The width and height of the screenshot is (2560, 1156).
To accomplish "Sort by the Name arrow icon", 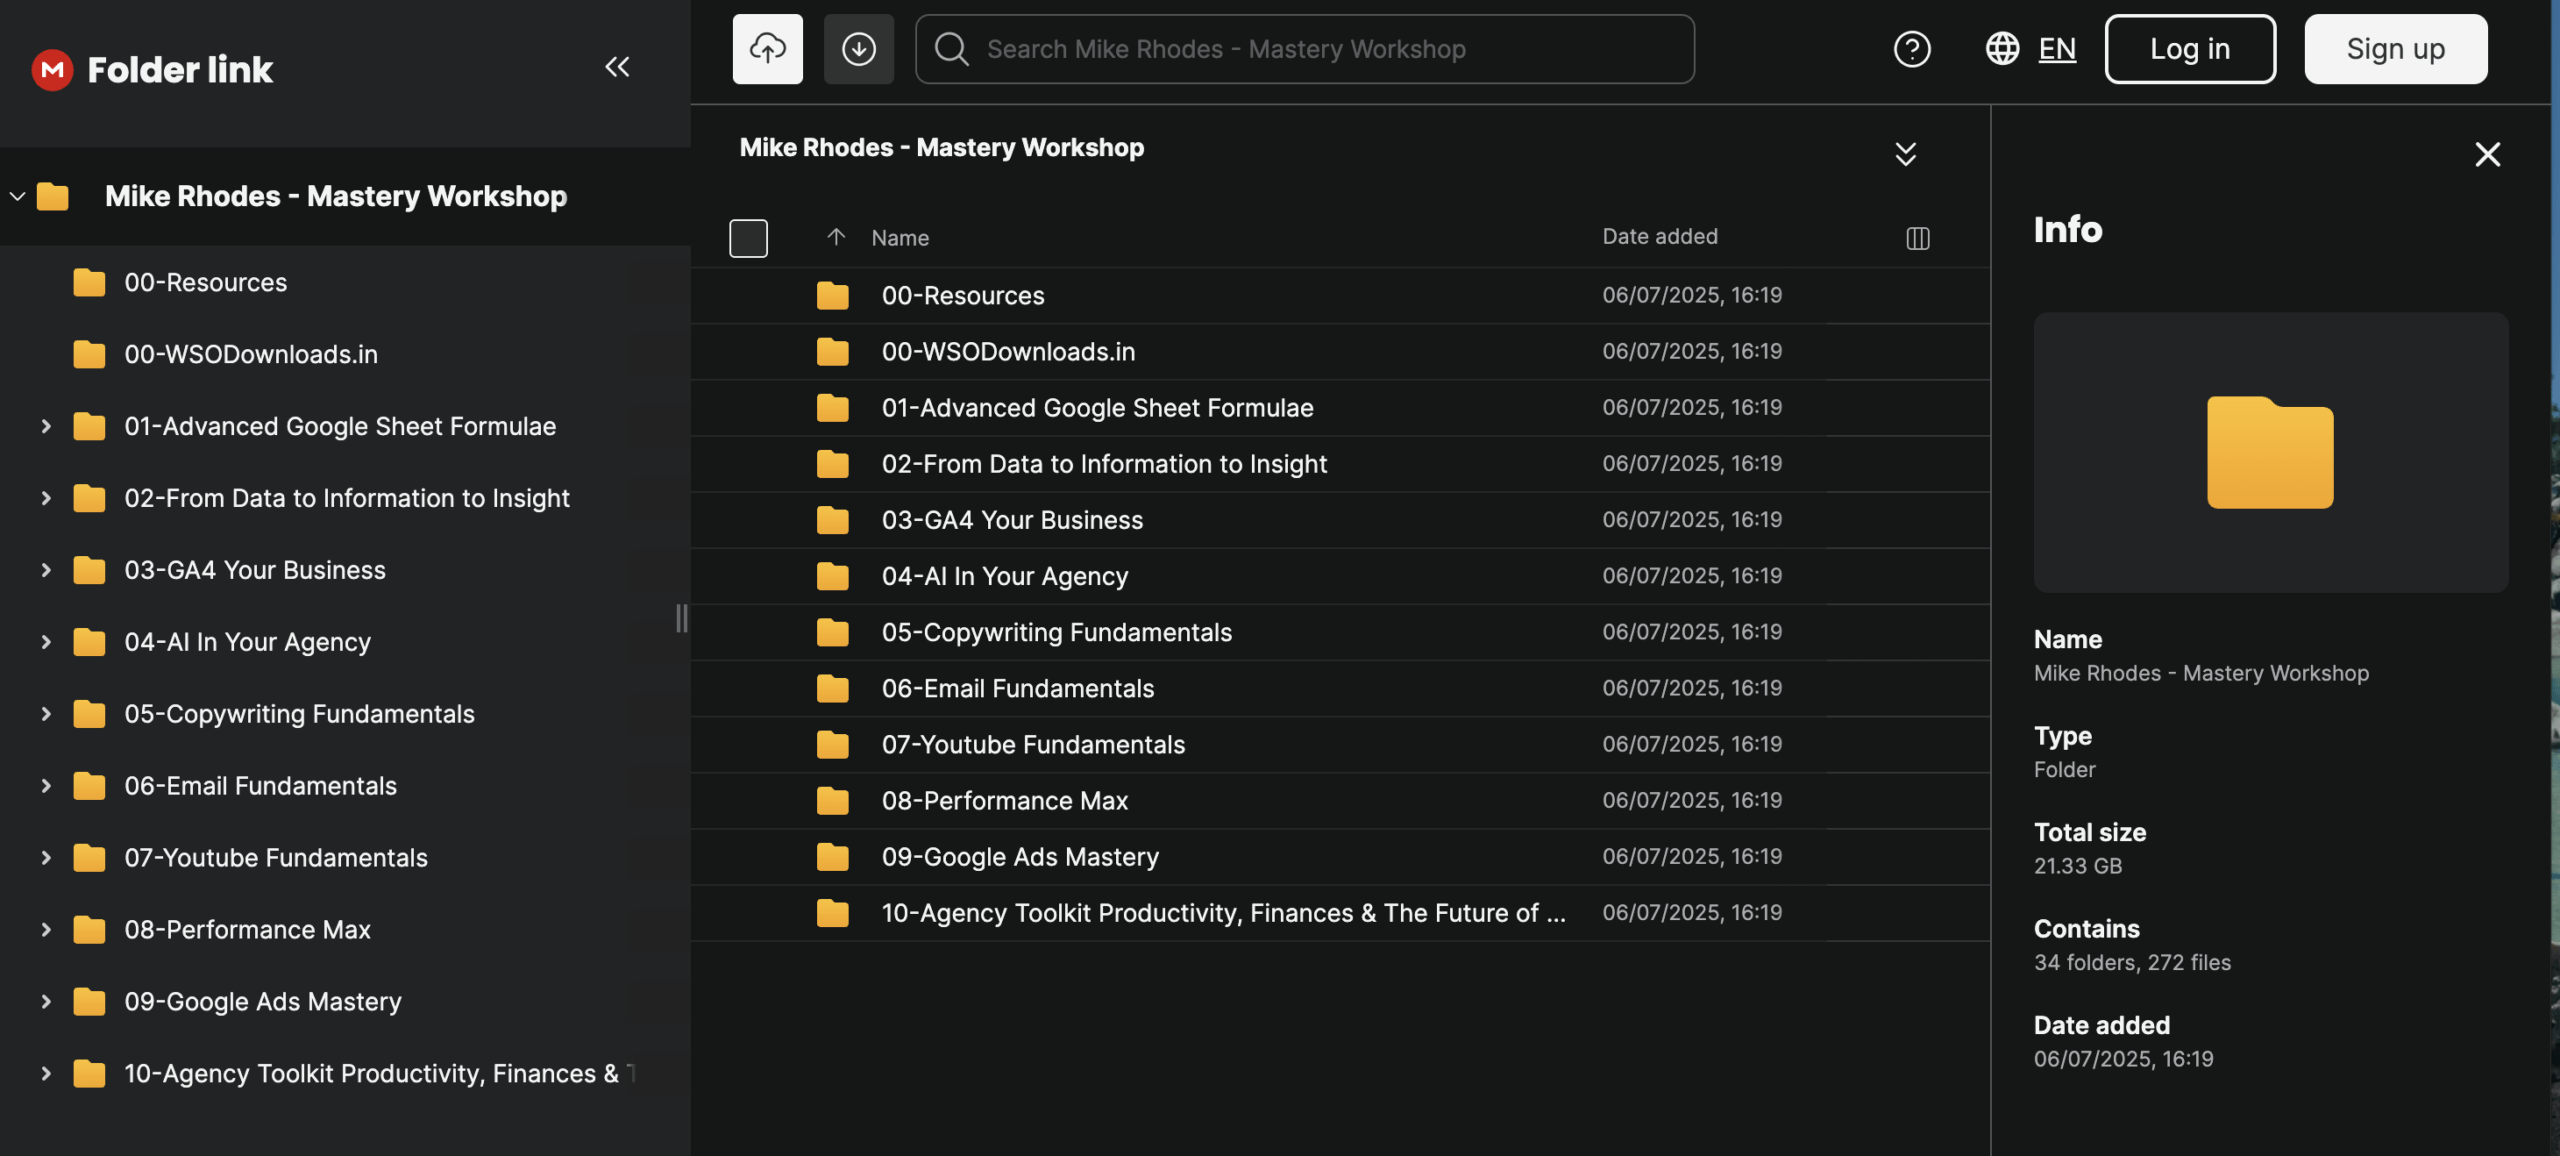I will click(x=836, y=237).
